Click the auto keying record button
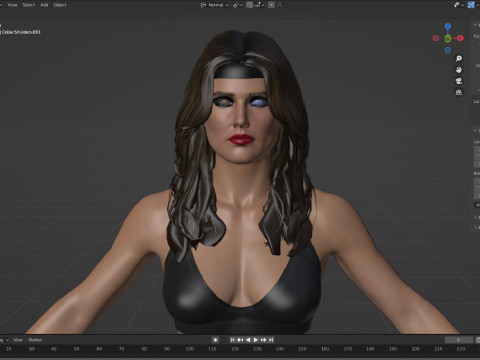Image resolution: width=480 pixels, height=360 pixels. 215,340
